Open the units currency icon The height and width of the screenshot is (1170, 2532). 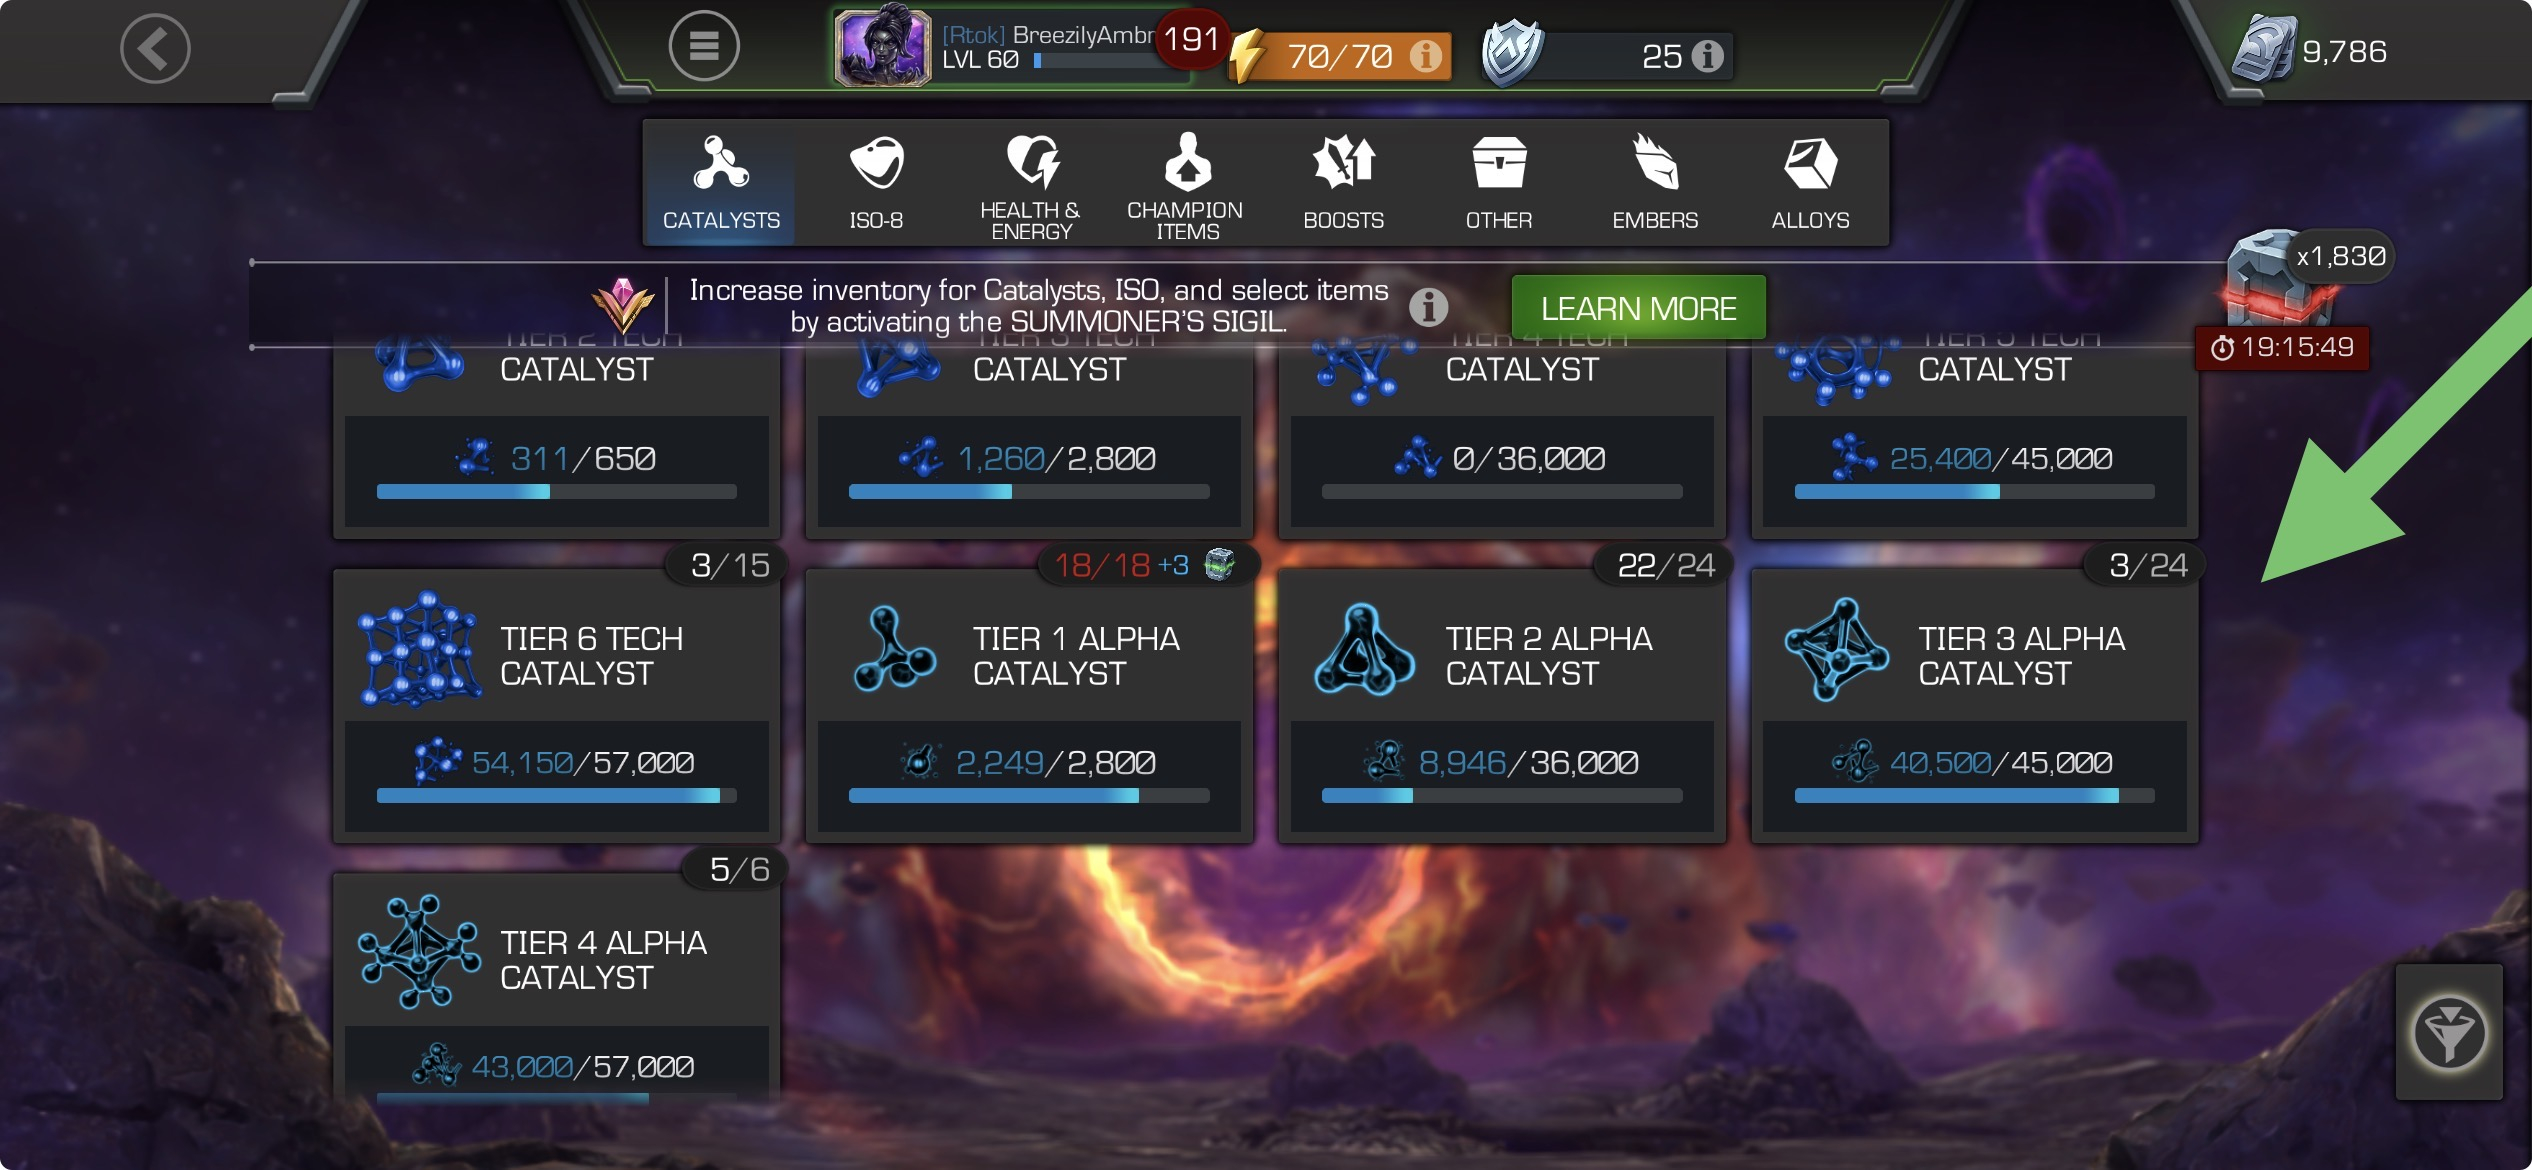pos(2264,50)
